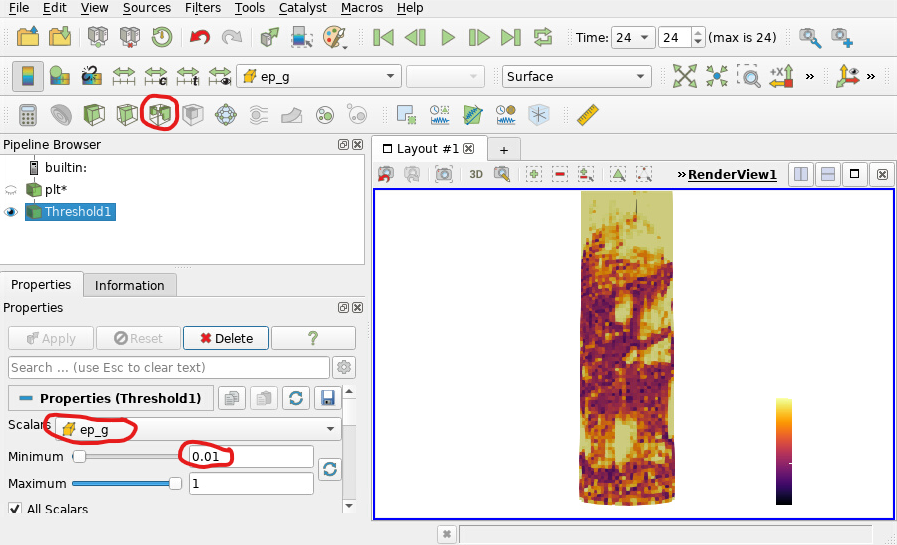Image resolution: width=897 pixels, height=545 pixels.
Task: Click the Undo red arrow icon
Action: pyautogui.click(x=200, y=37)
